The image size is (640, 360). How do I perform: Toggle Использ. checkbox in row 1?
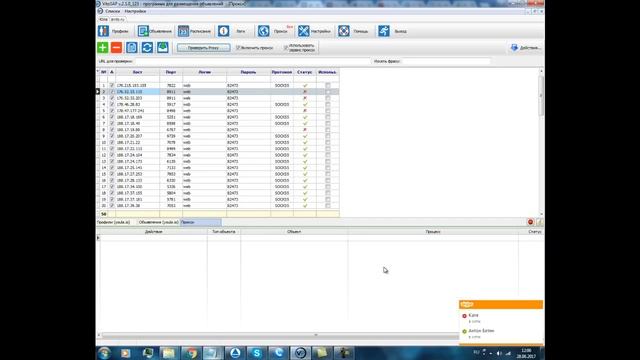(x=328, y=85)
